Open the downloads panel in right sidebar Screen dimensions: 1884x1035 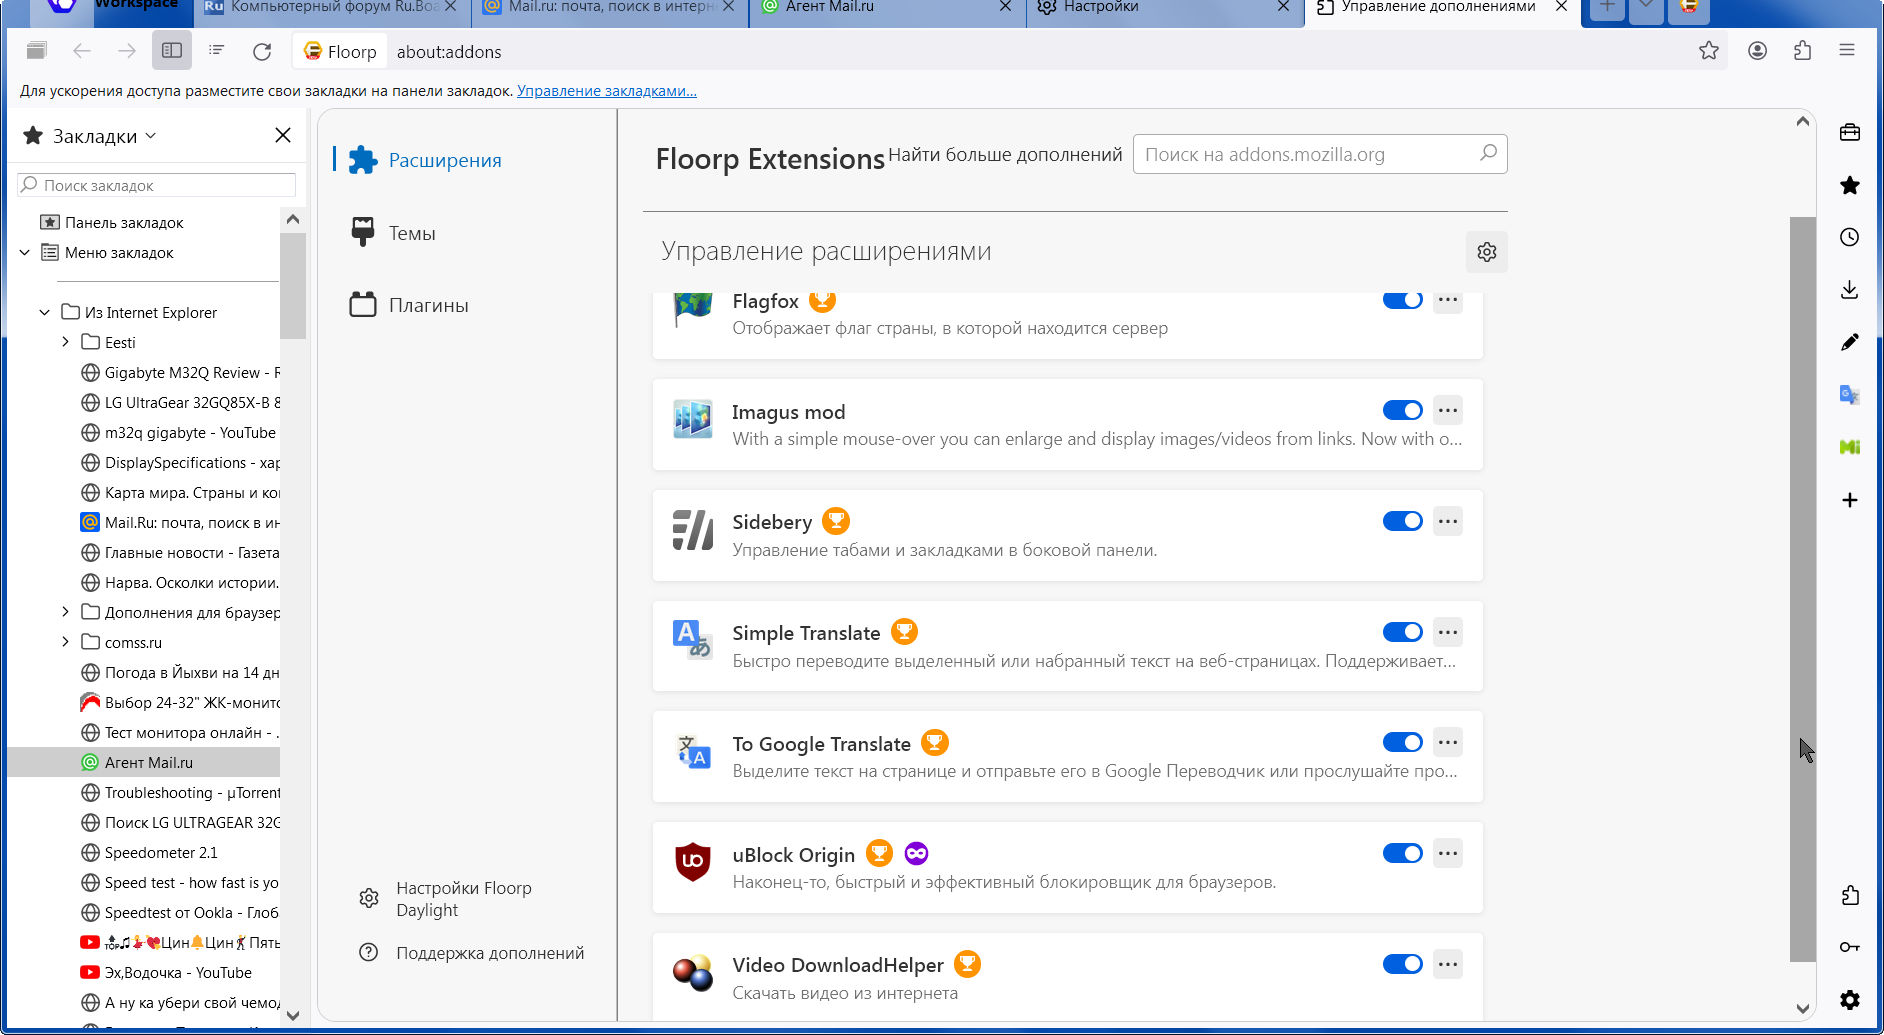[1850, 289]
